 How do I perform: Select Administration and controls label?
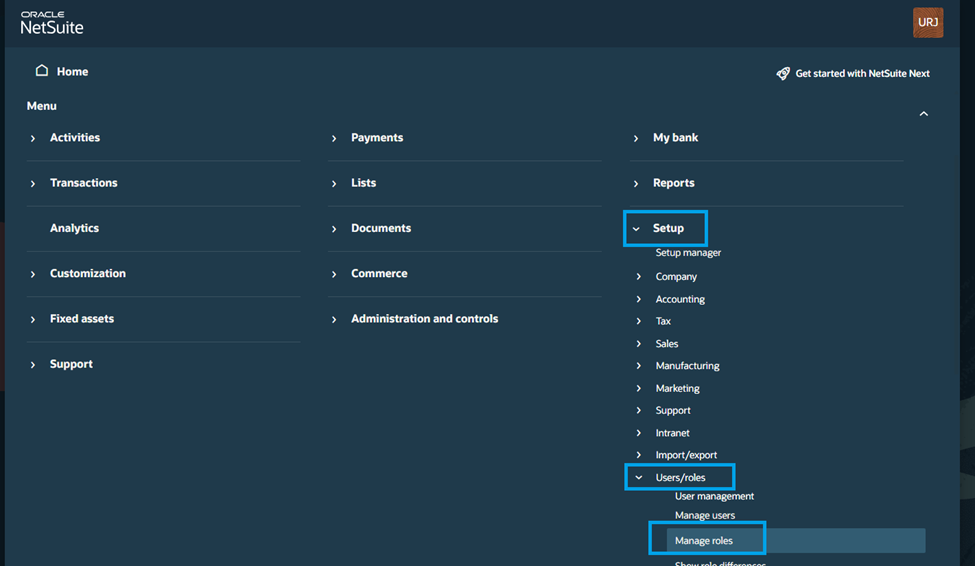tap(424, 318)
